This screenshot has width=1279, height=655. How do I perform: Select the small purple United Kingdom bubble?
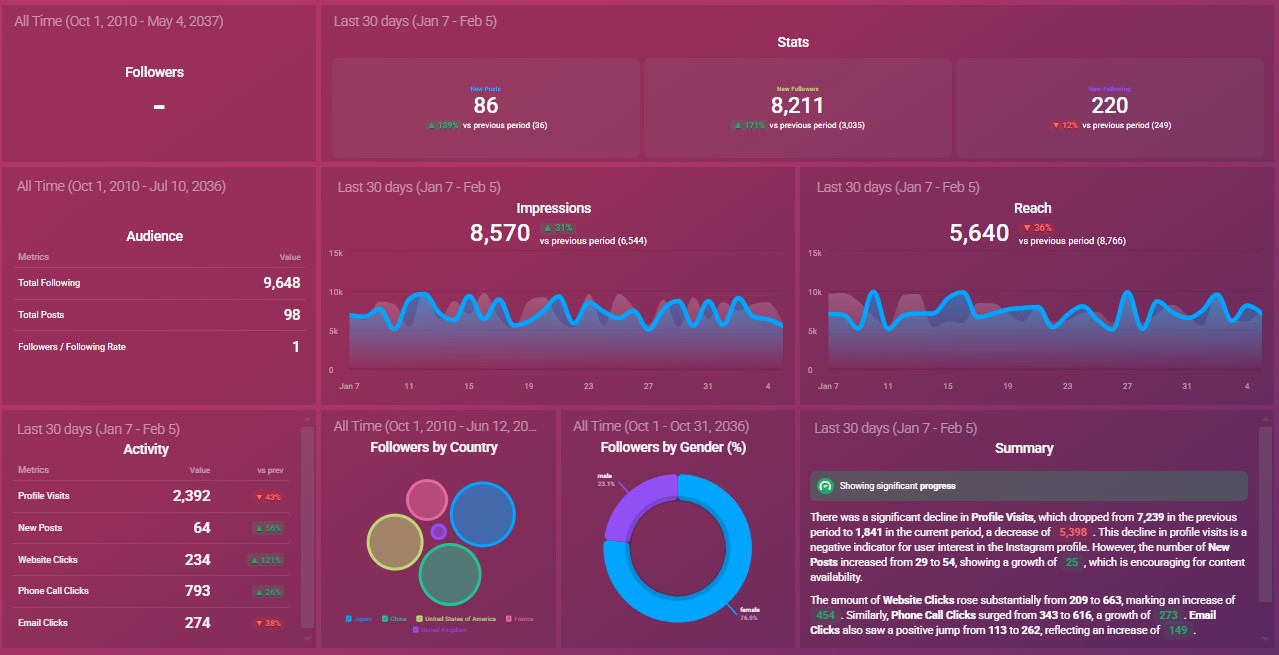438,531
